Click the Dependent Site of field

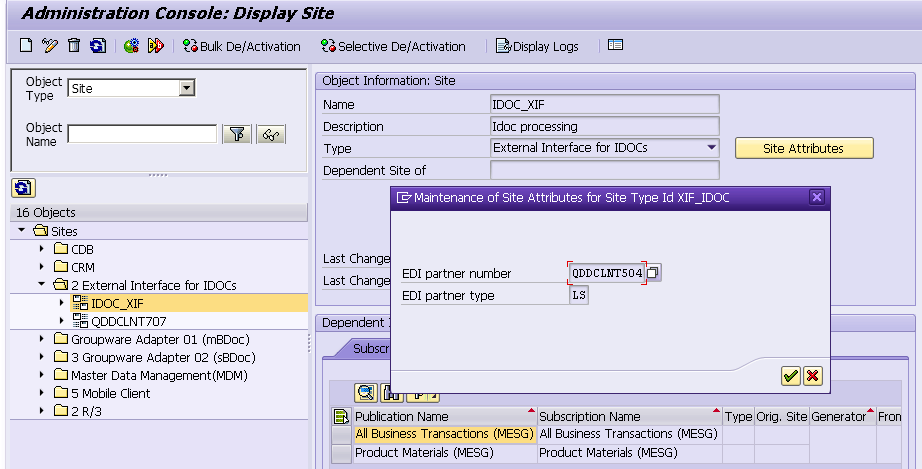point(604,170)
